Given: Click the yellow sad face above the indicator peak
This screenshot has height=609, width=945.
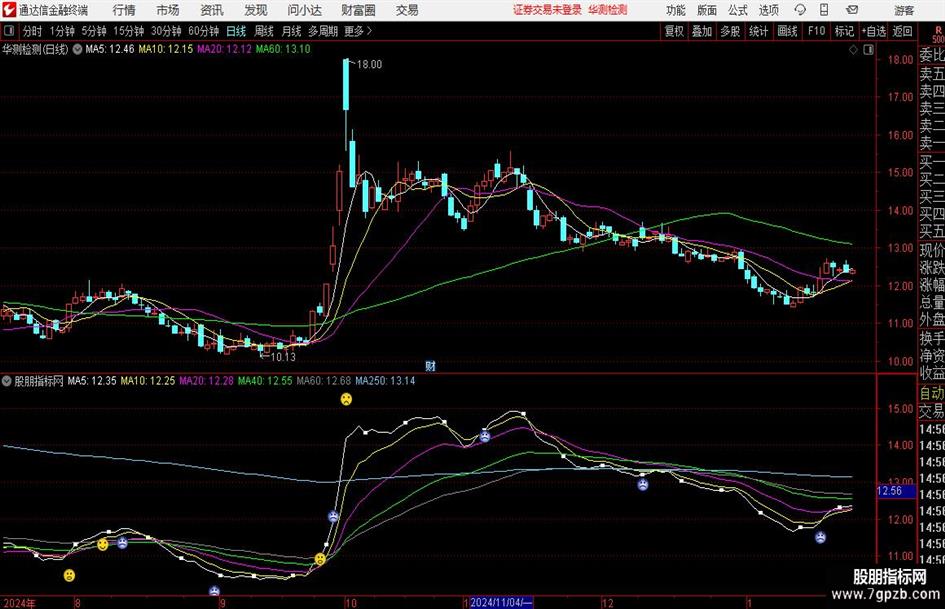Looking at the screenshot, I should pyautogui.click(x=346, y=399).
